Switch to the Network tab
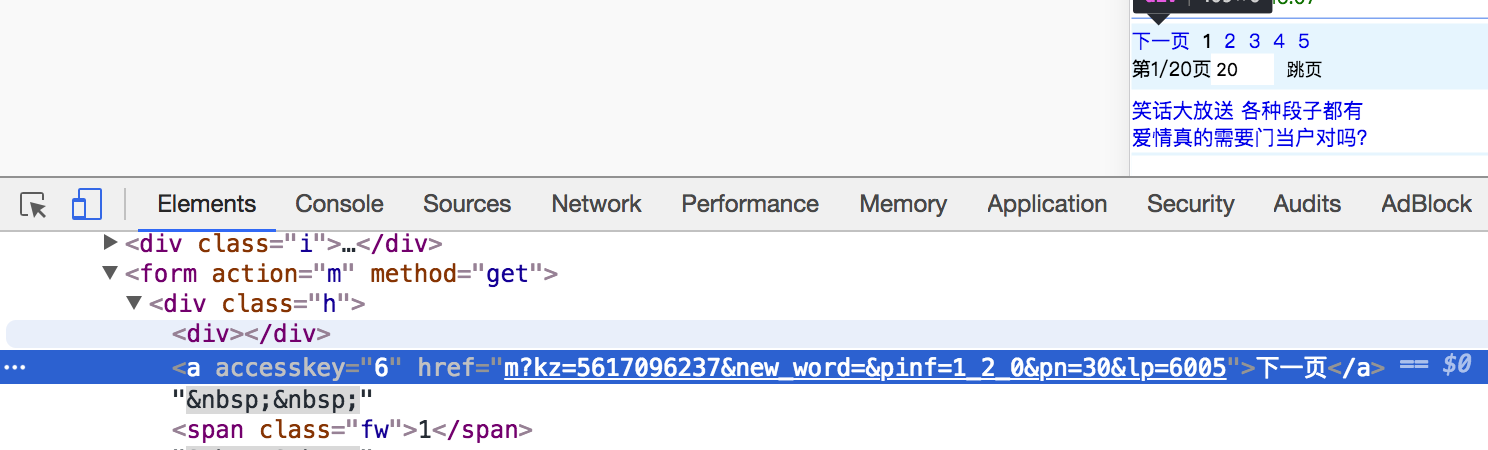The height and width of the screenshot is (450, 1488). tap(597, 204)
